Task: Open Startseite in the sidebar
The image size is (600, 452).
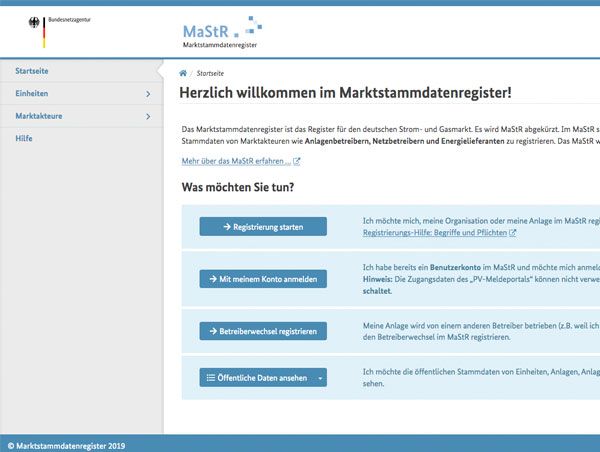Action: coord(32,71)
